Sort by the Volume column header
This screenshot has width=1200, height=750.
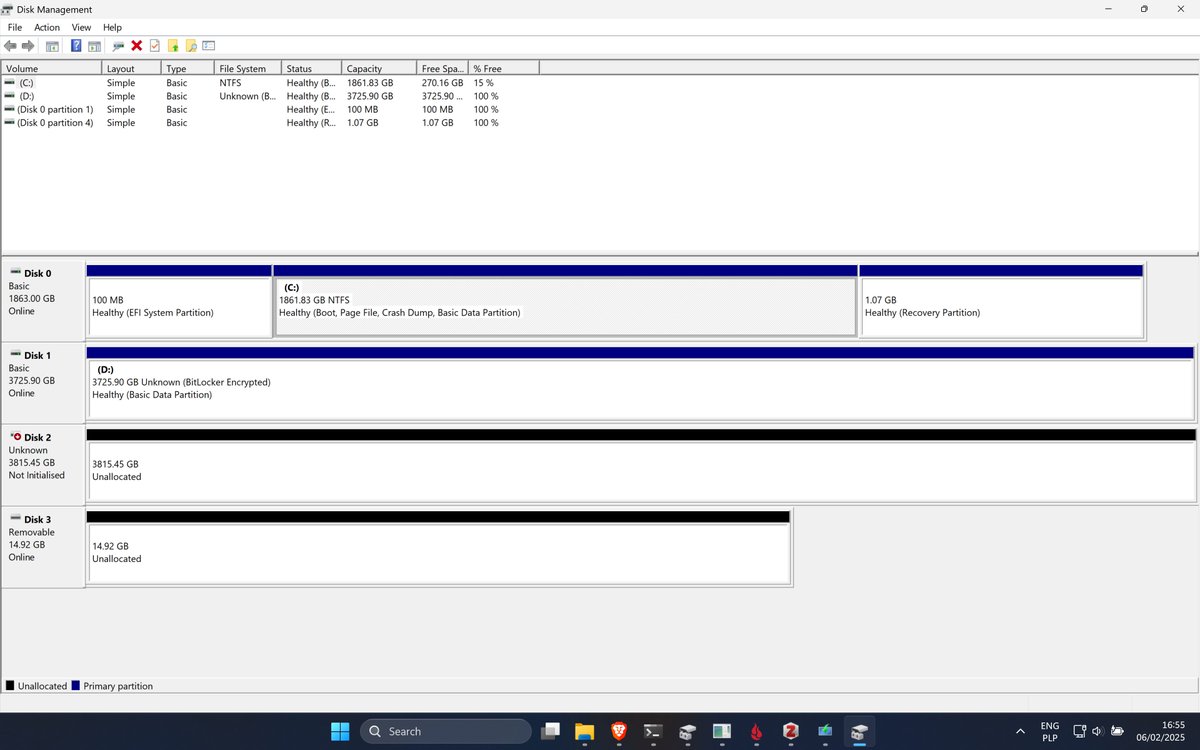(52, 69)
